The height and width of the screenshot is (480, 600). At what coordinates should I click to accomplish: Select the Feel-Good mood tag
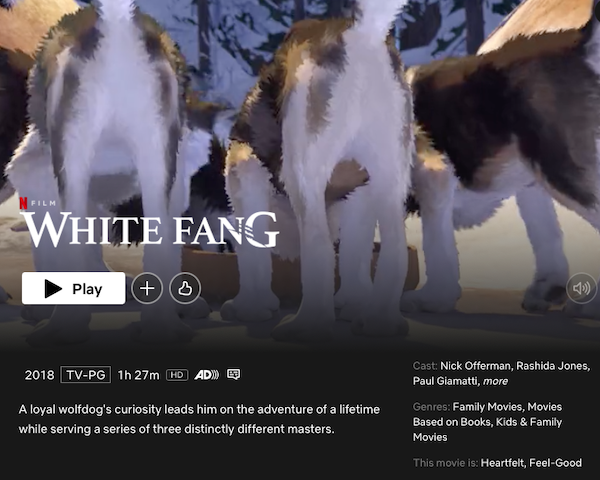[x=556, y=463]
